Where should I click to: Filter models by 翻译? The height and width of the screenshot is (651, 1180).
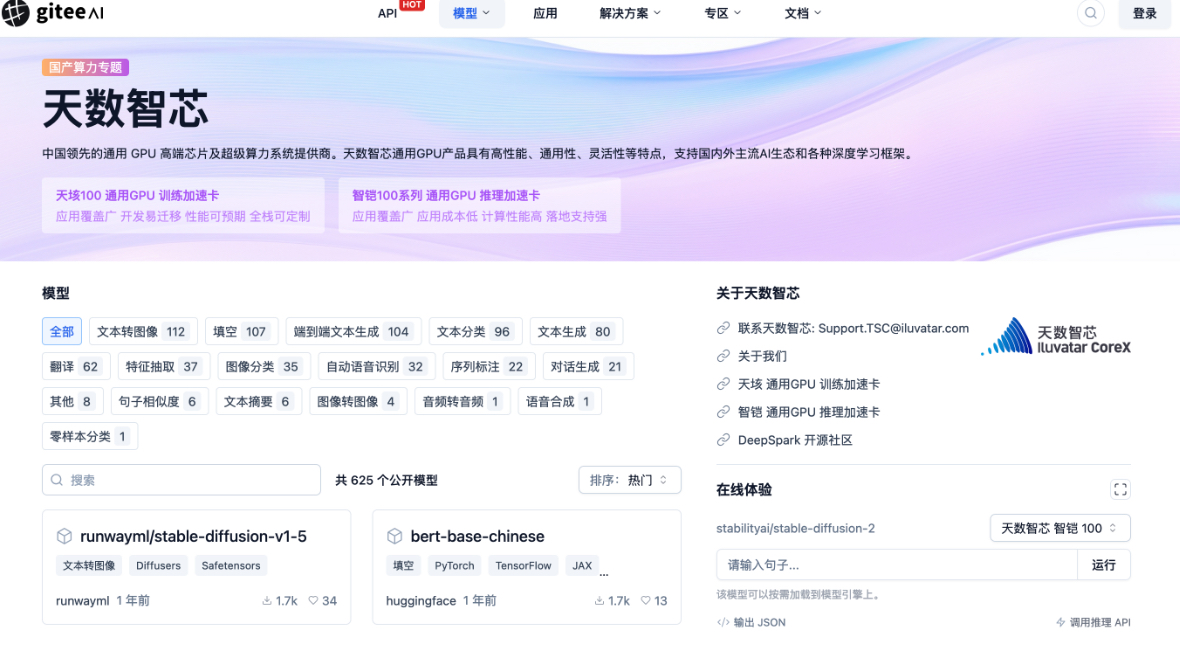click(76, 367)
